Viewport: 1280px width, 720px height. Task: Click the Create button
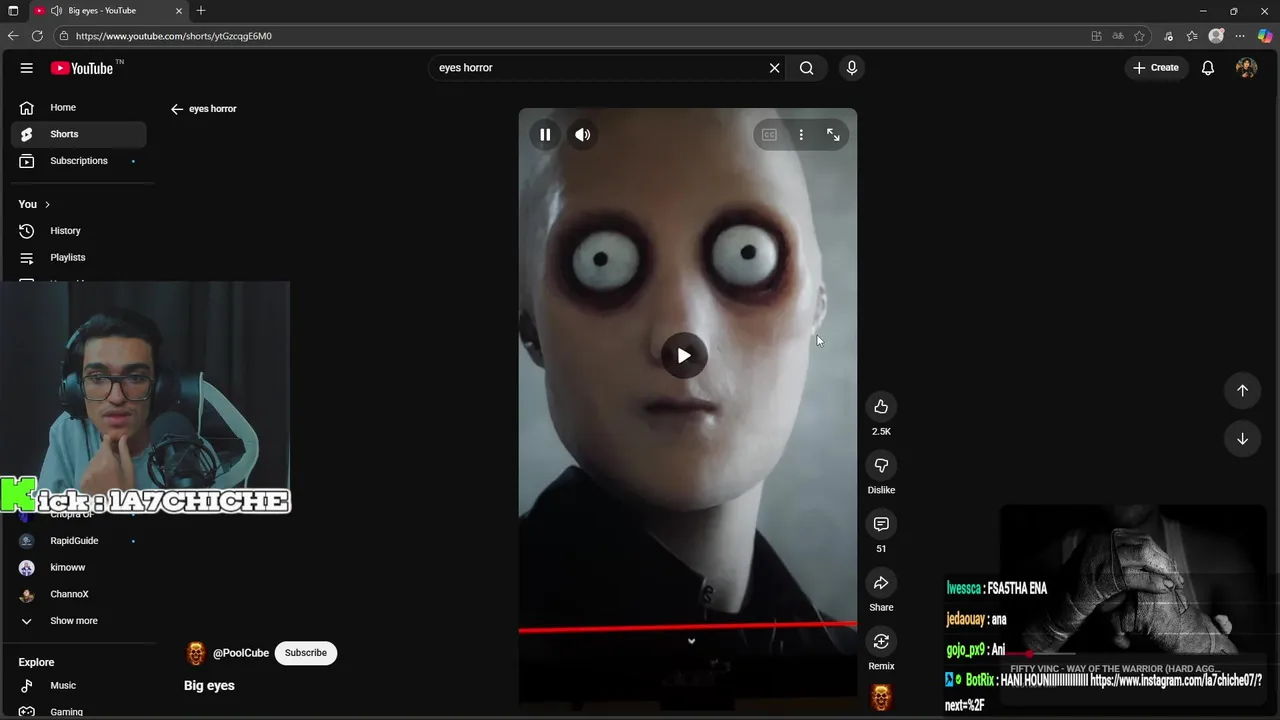coord(1156,68)
